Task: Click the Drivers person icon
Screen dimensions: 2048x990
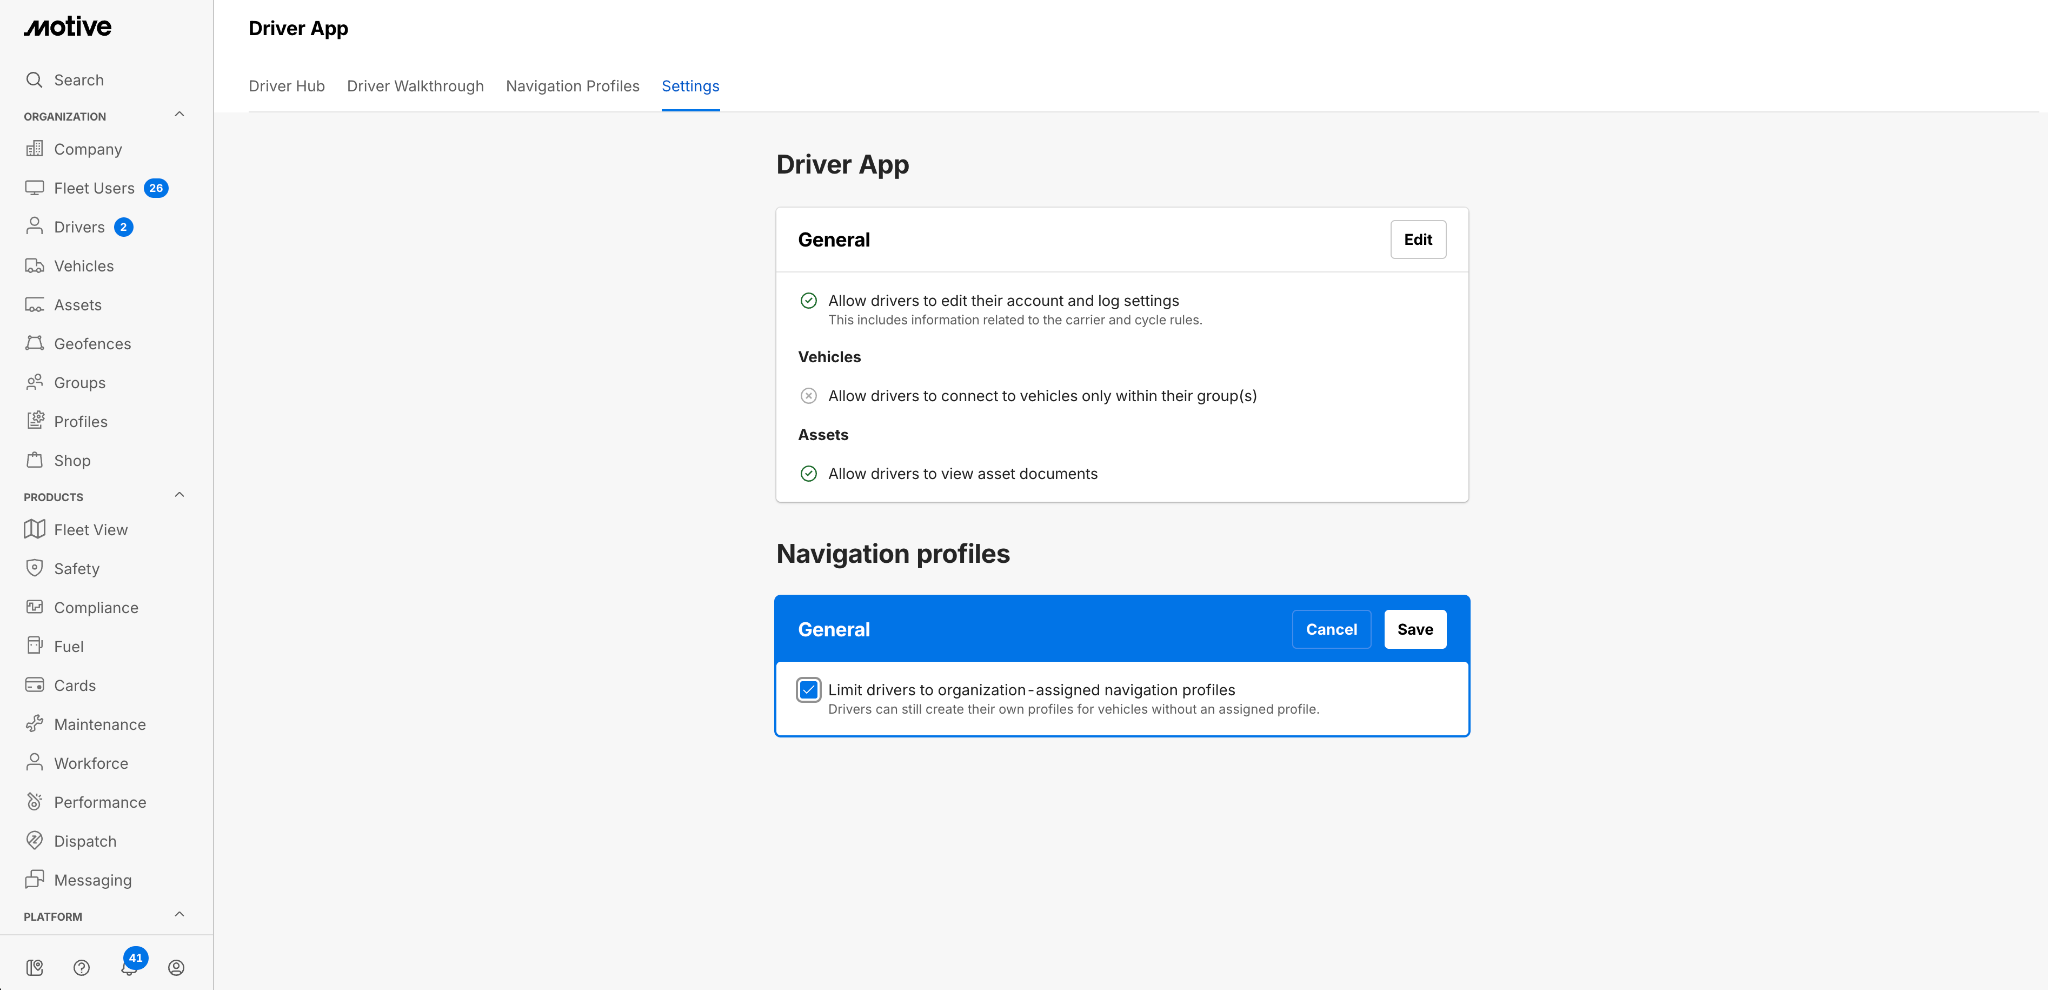Action: pyautogui.click(x=34, y=227)
